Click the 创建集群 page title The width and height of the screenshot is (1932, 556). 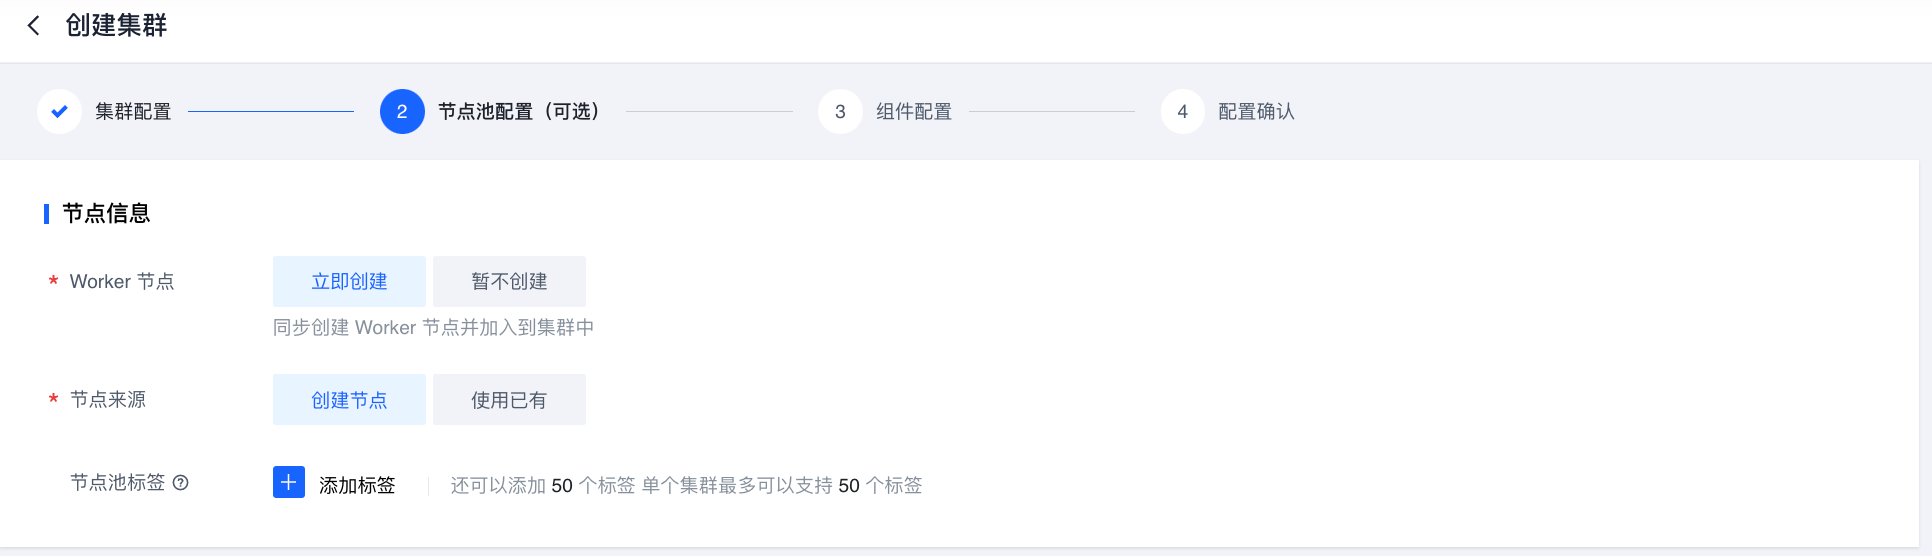(116, 26)
